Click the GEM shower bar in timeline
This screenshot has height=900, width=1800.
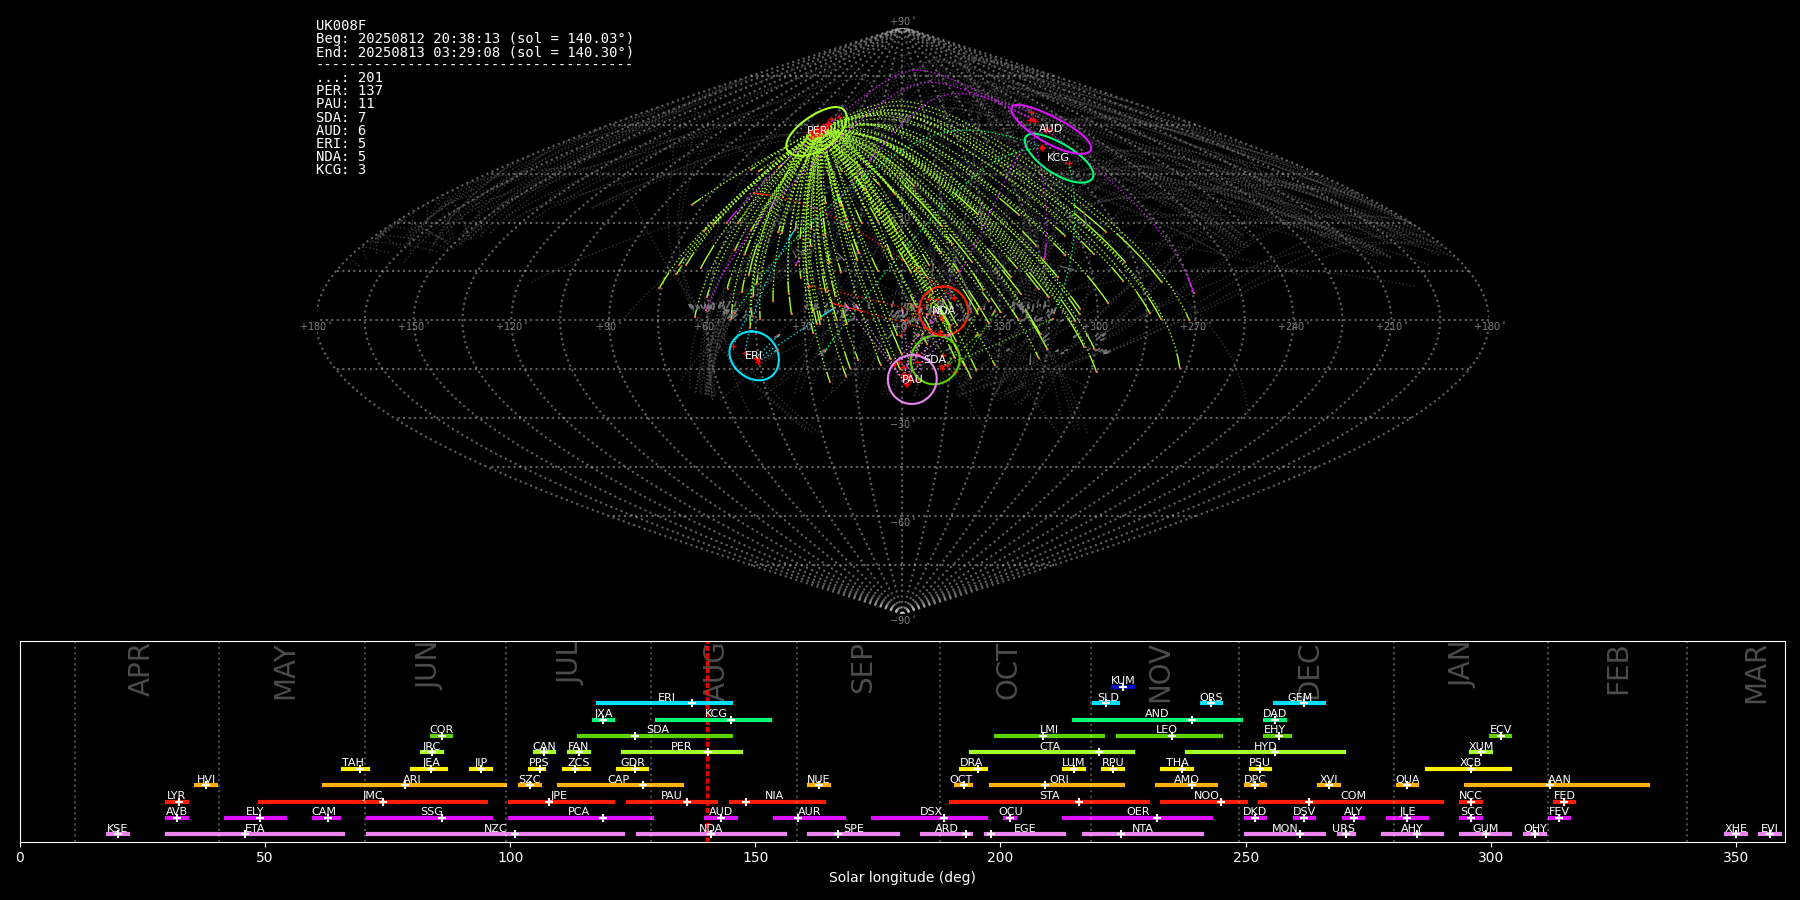point(1299,703)
